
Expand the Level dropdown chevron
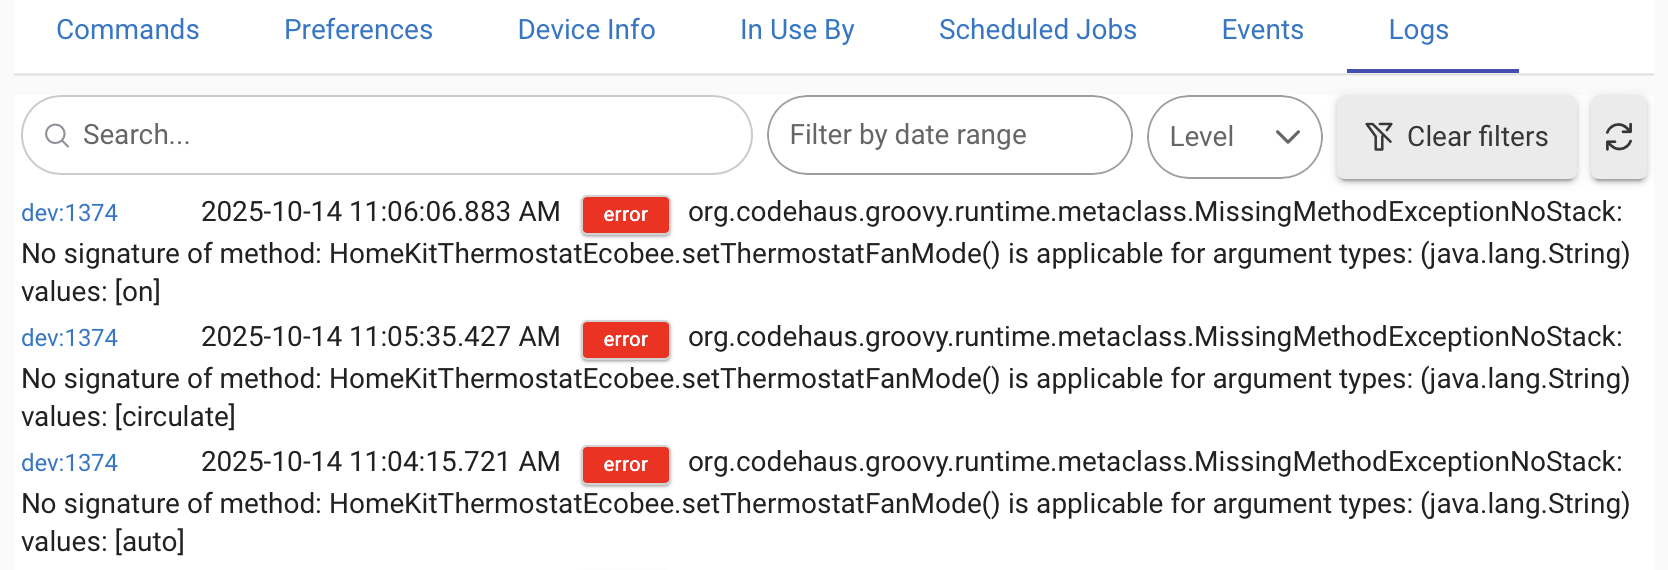(1287, 137)
